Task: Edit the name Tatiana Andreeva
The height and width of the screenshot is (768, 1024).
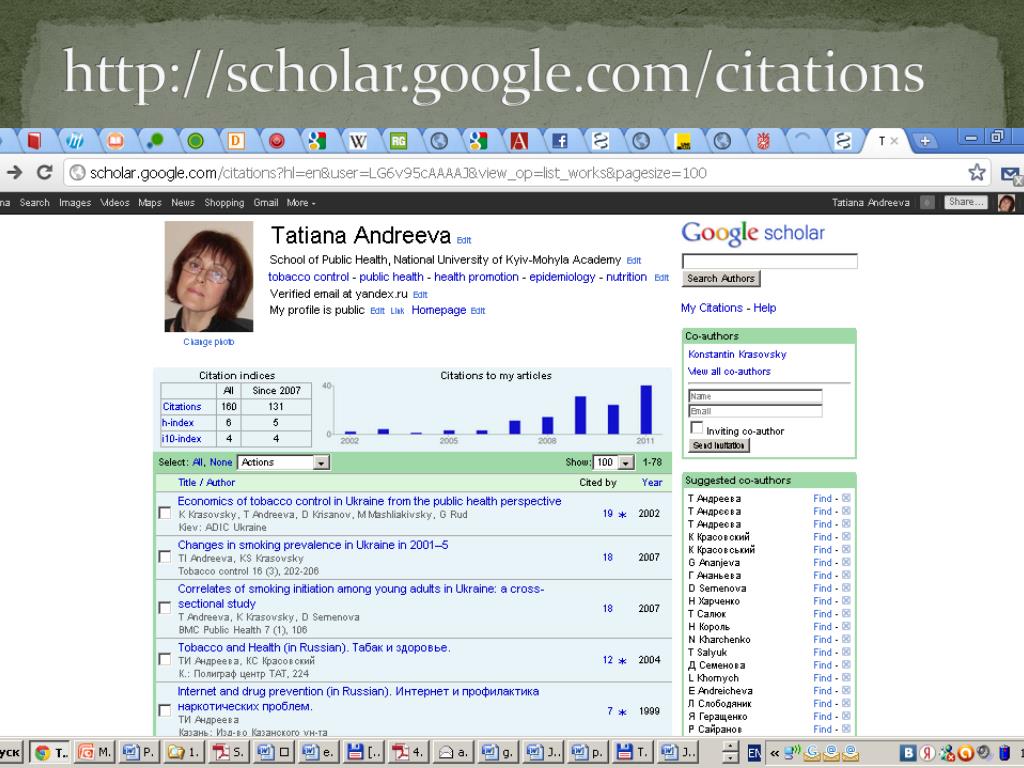Action: (x=464, y=240)
